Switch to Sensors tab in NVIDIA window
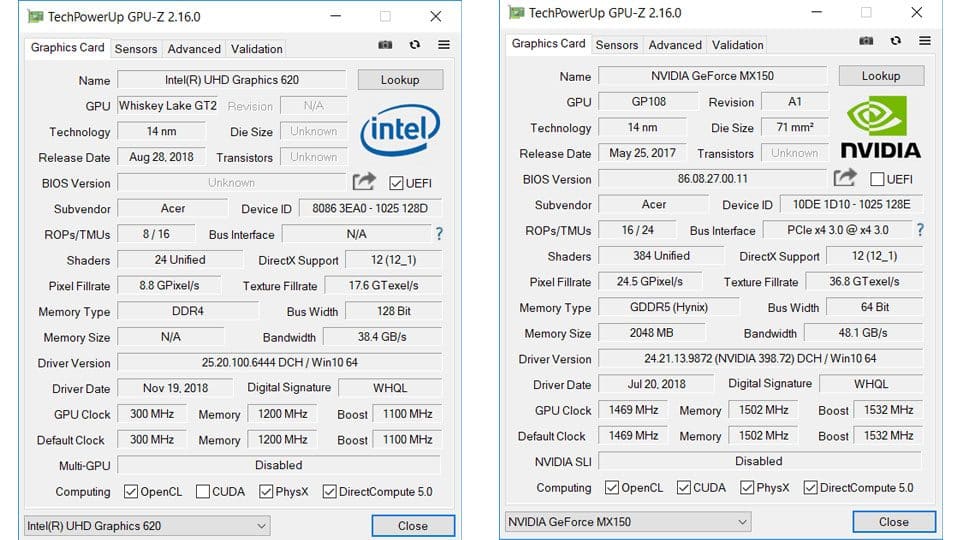Screen dimensions: 960x540 point(617,45)
